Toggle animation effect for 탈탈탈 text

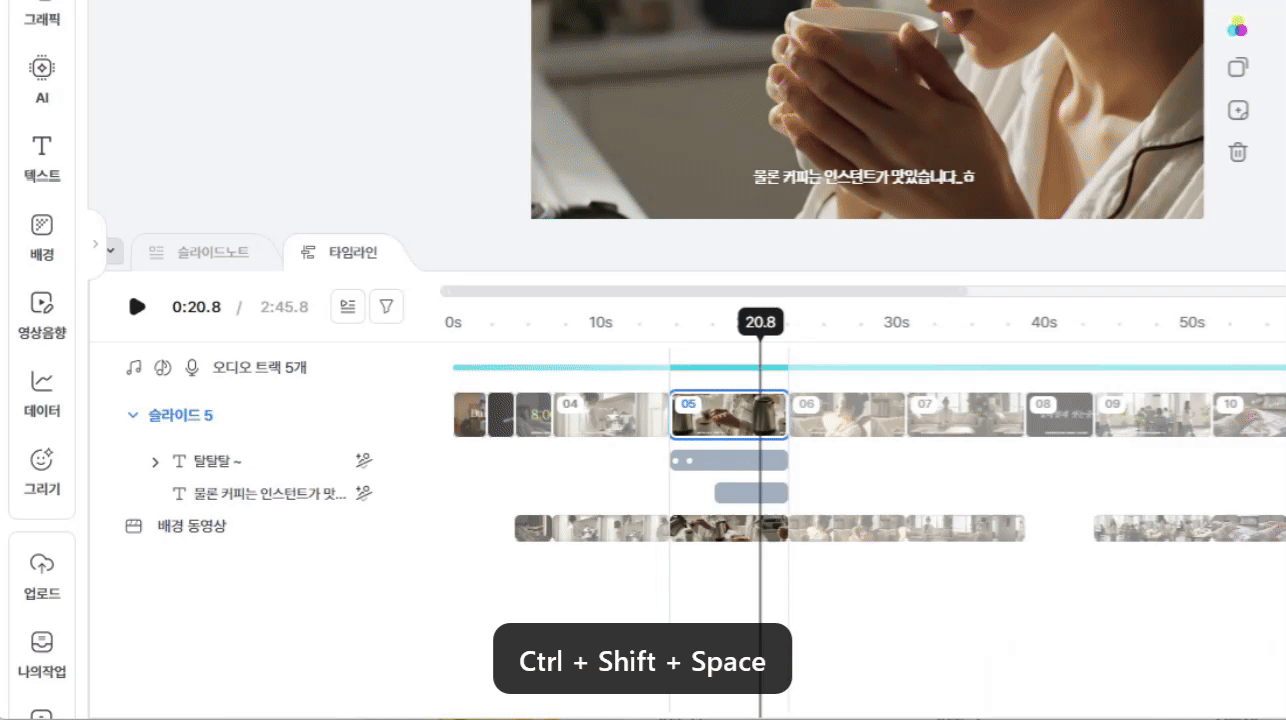click(x=364, y=461)
